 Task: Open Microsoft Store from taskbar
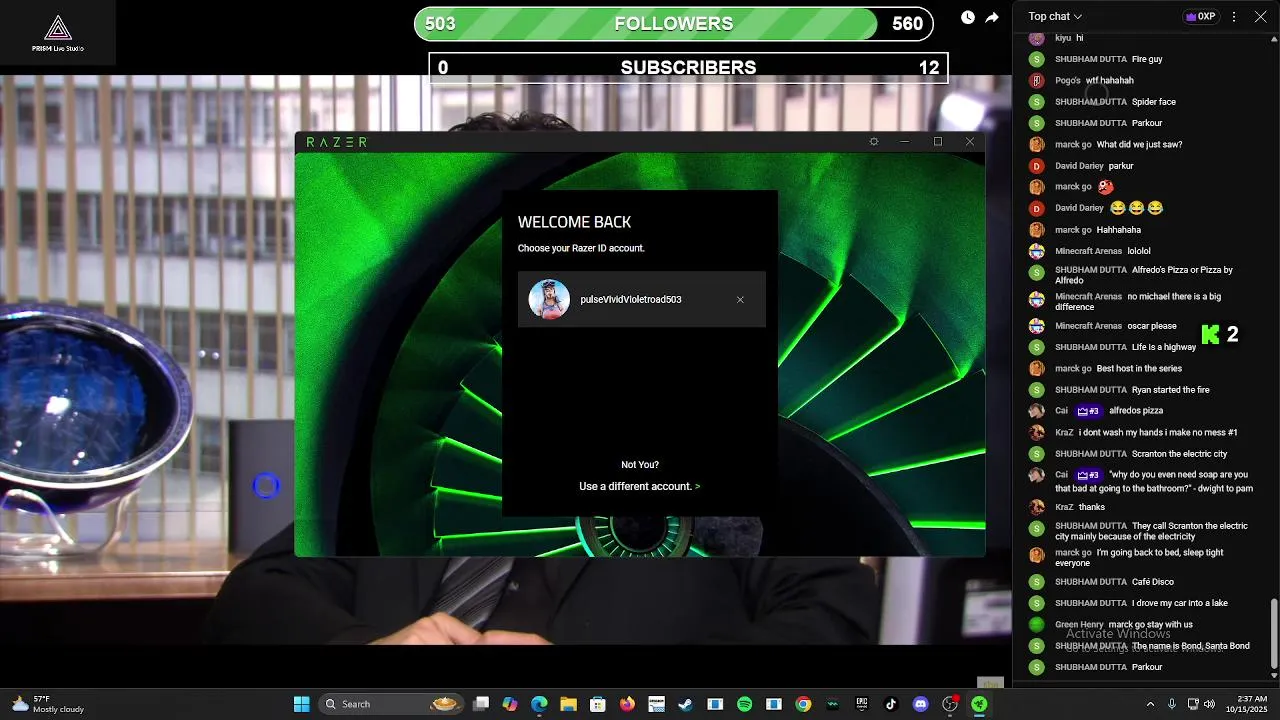pos(597,704)
